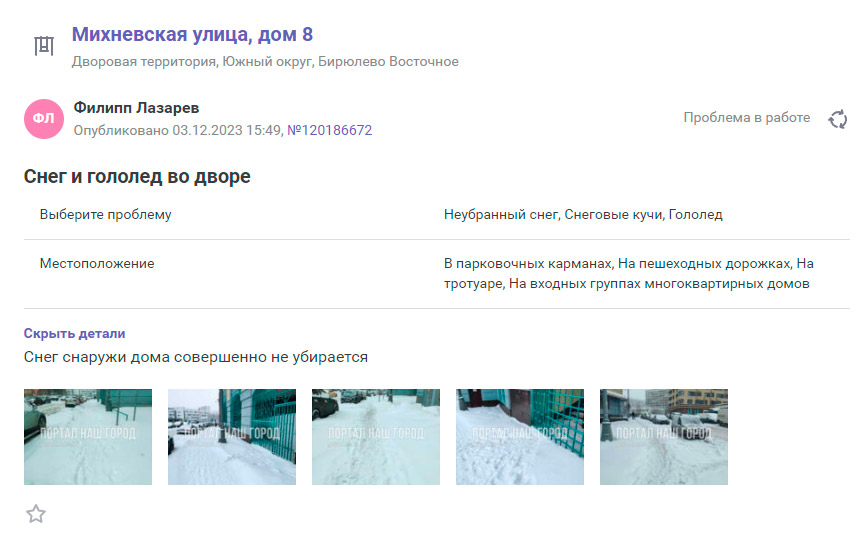Click the heading Снег и гололед во дворе
The width and height of the screenshot is (864, 546).
(x=137, y=177)
